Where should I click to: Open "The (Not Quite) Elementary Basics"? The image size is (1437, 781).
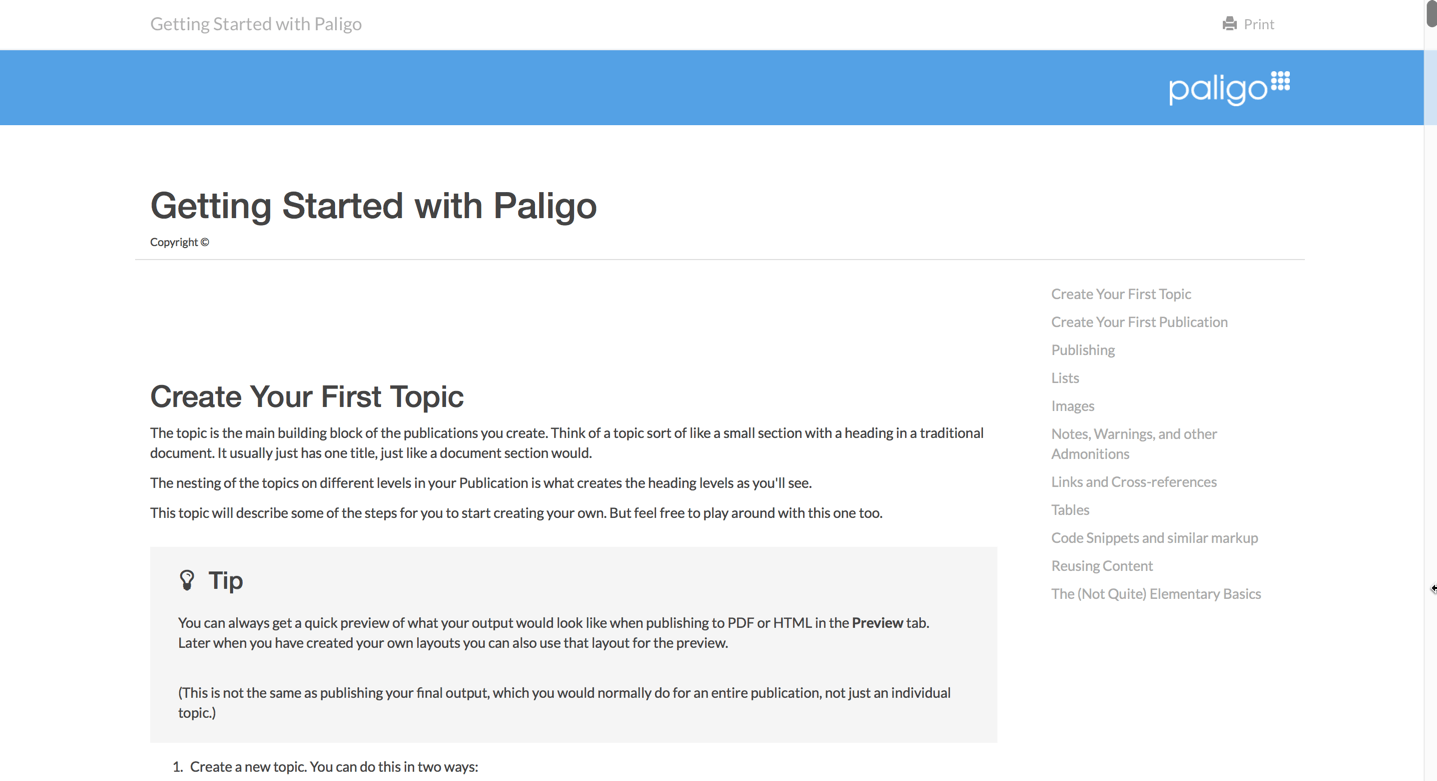click(1156, 594)
